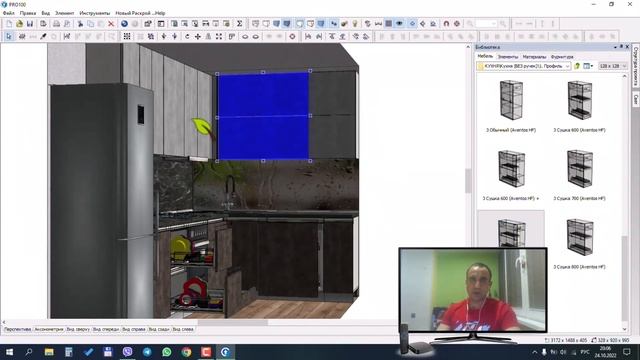Toggle the dark grid square button
This screenshot has width=640, height=360.
(389, 24)
